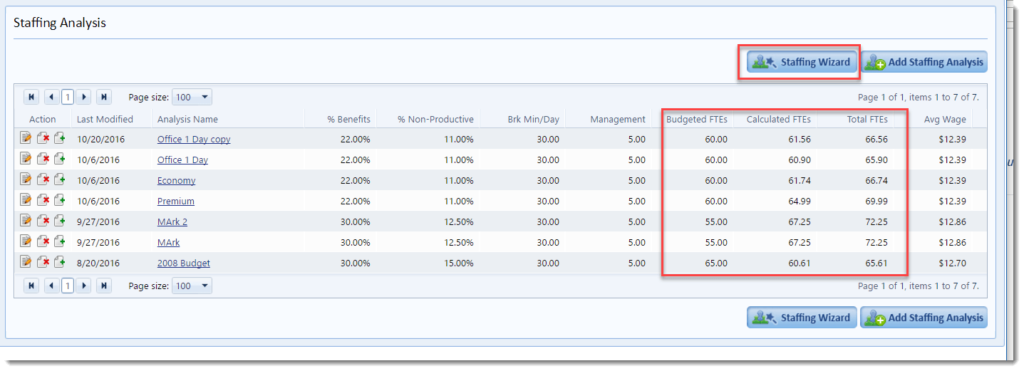Go to next page in bottom pager

(84, 285)
